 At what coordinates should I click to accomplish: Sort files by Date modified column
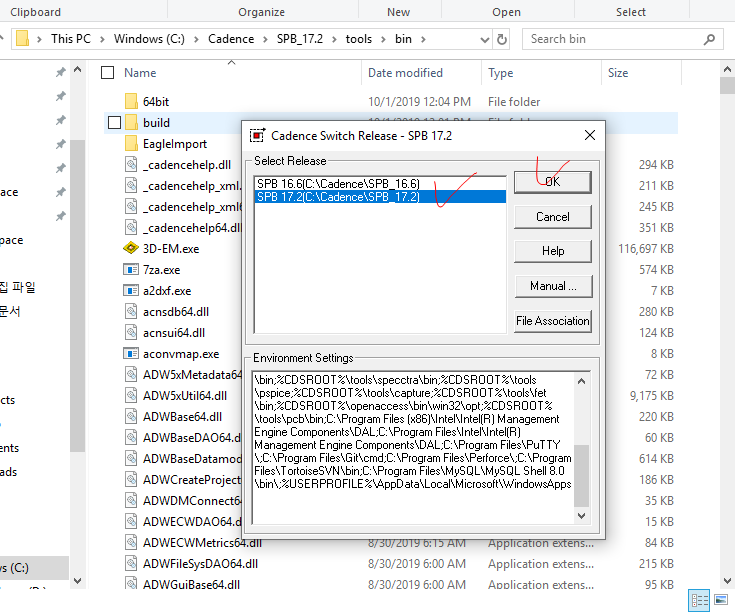[x=405, y=73]
